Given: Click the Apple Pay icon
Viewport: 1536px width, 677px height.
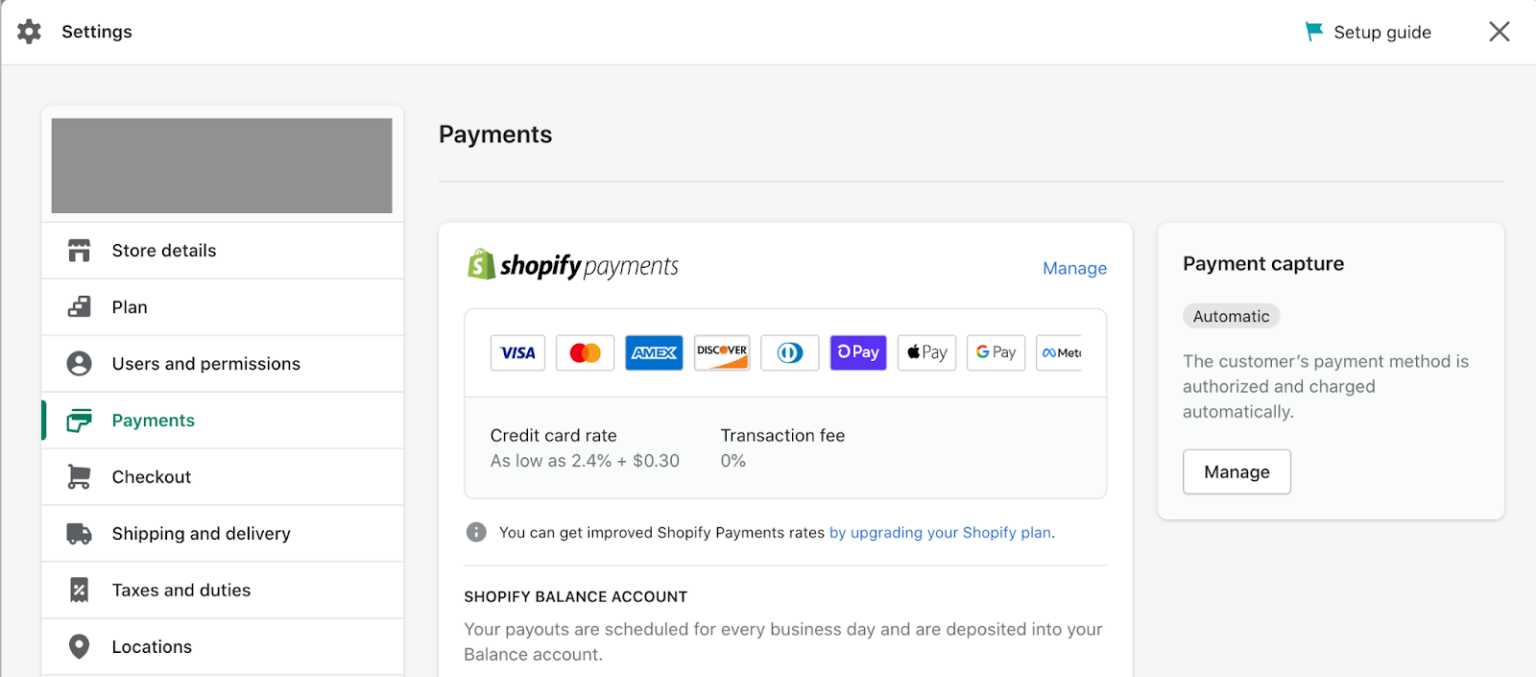Looking at the screenshot, I should point(926,352).
